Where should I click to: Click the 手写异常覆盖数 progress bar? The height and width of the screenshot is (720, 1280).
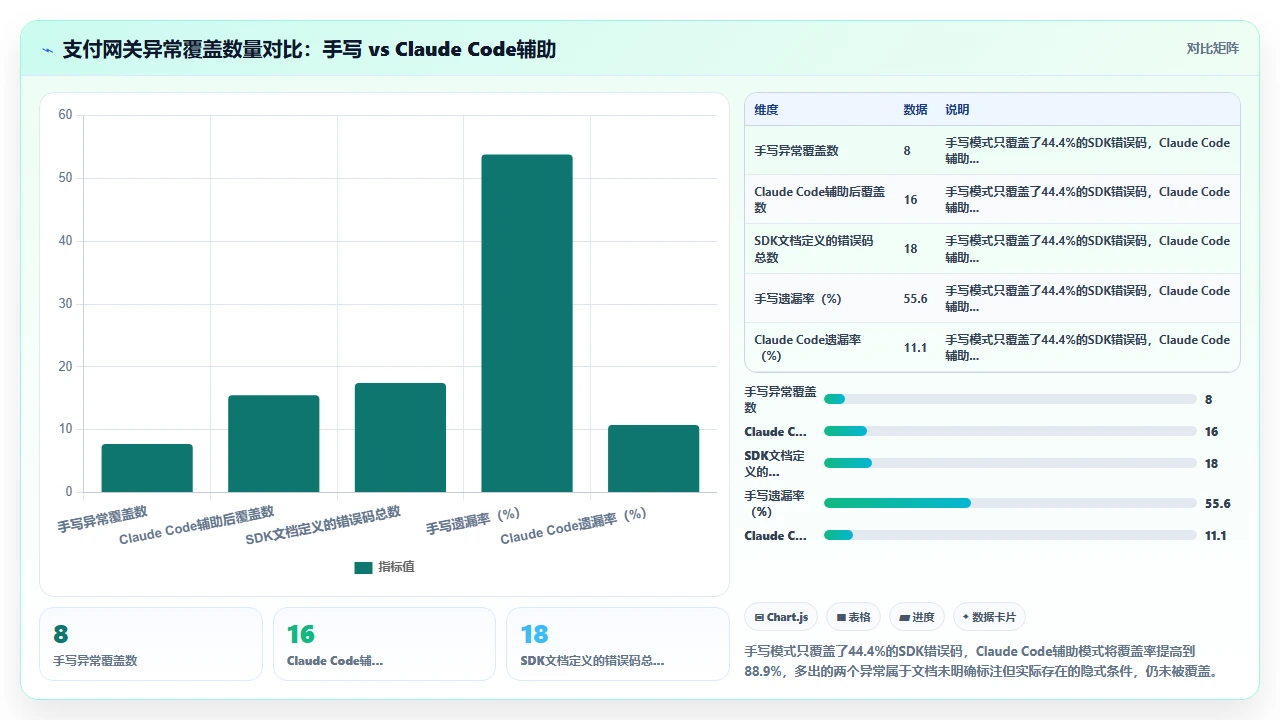(1010, 399)
